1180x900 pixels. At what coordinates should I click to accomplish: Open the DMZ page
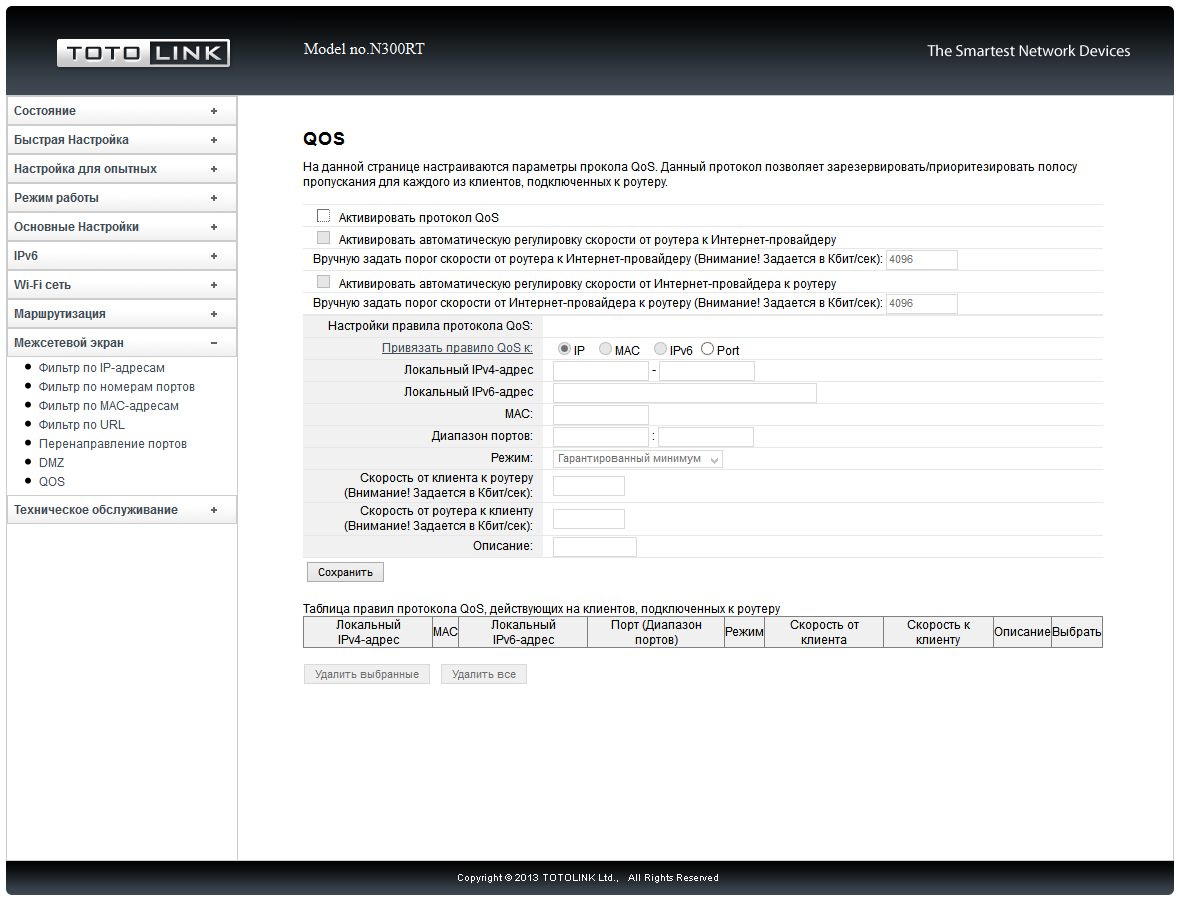[x=51, y=463]
